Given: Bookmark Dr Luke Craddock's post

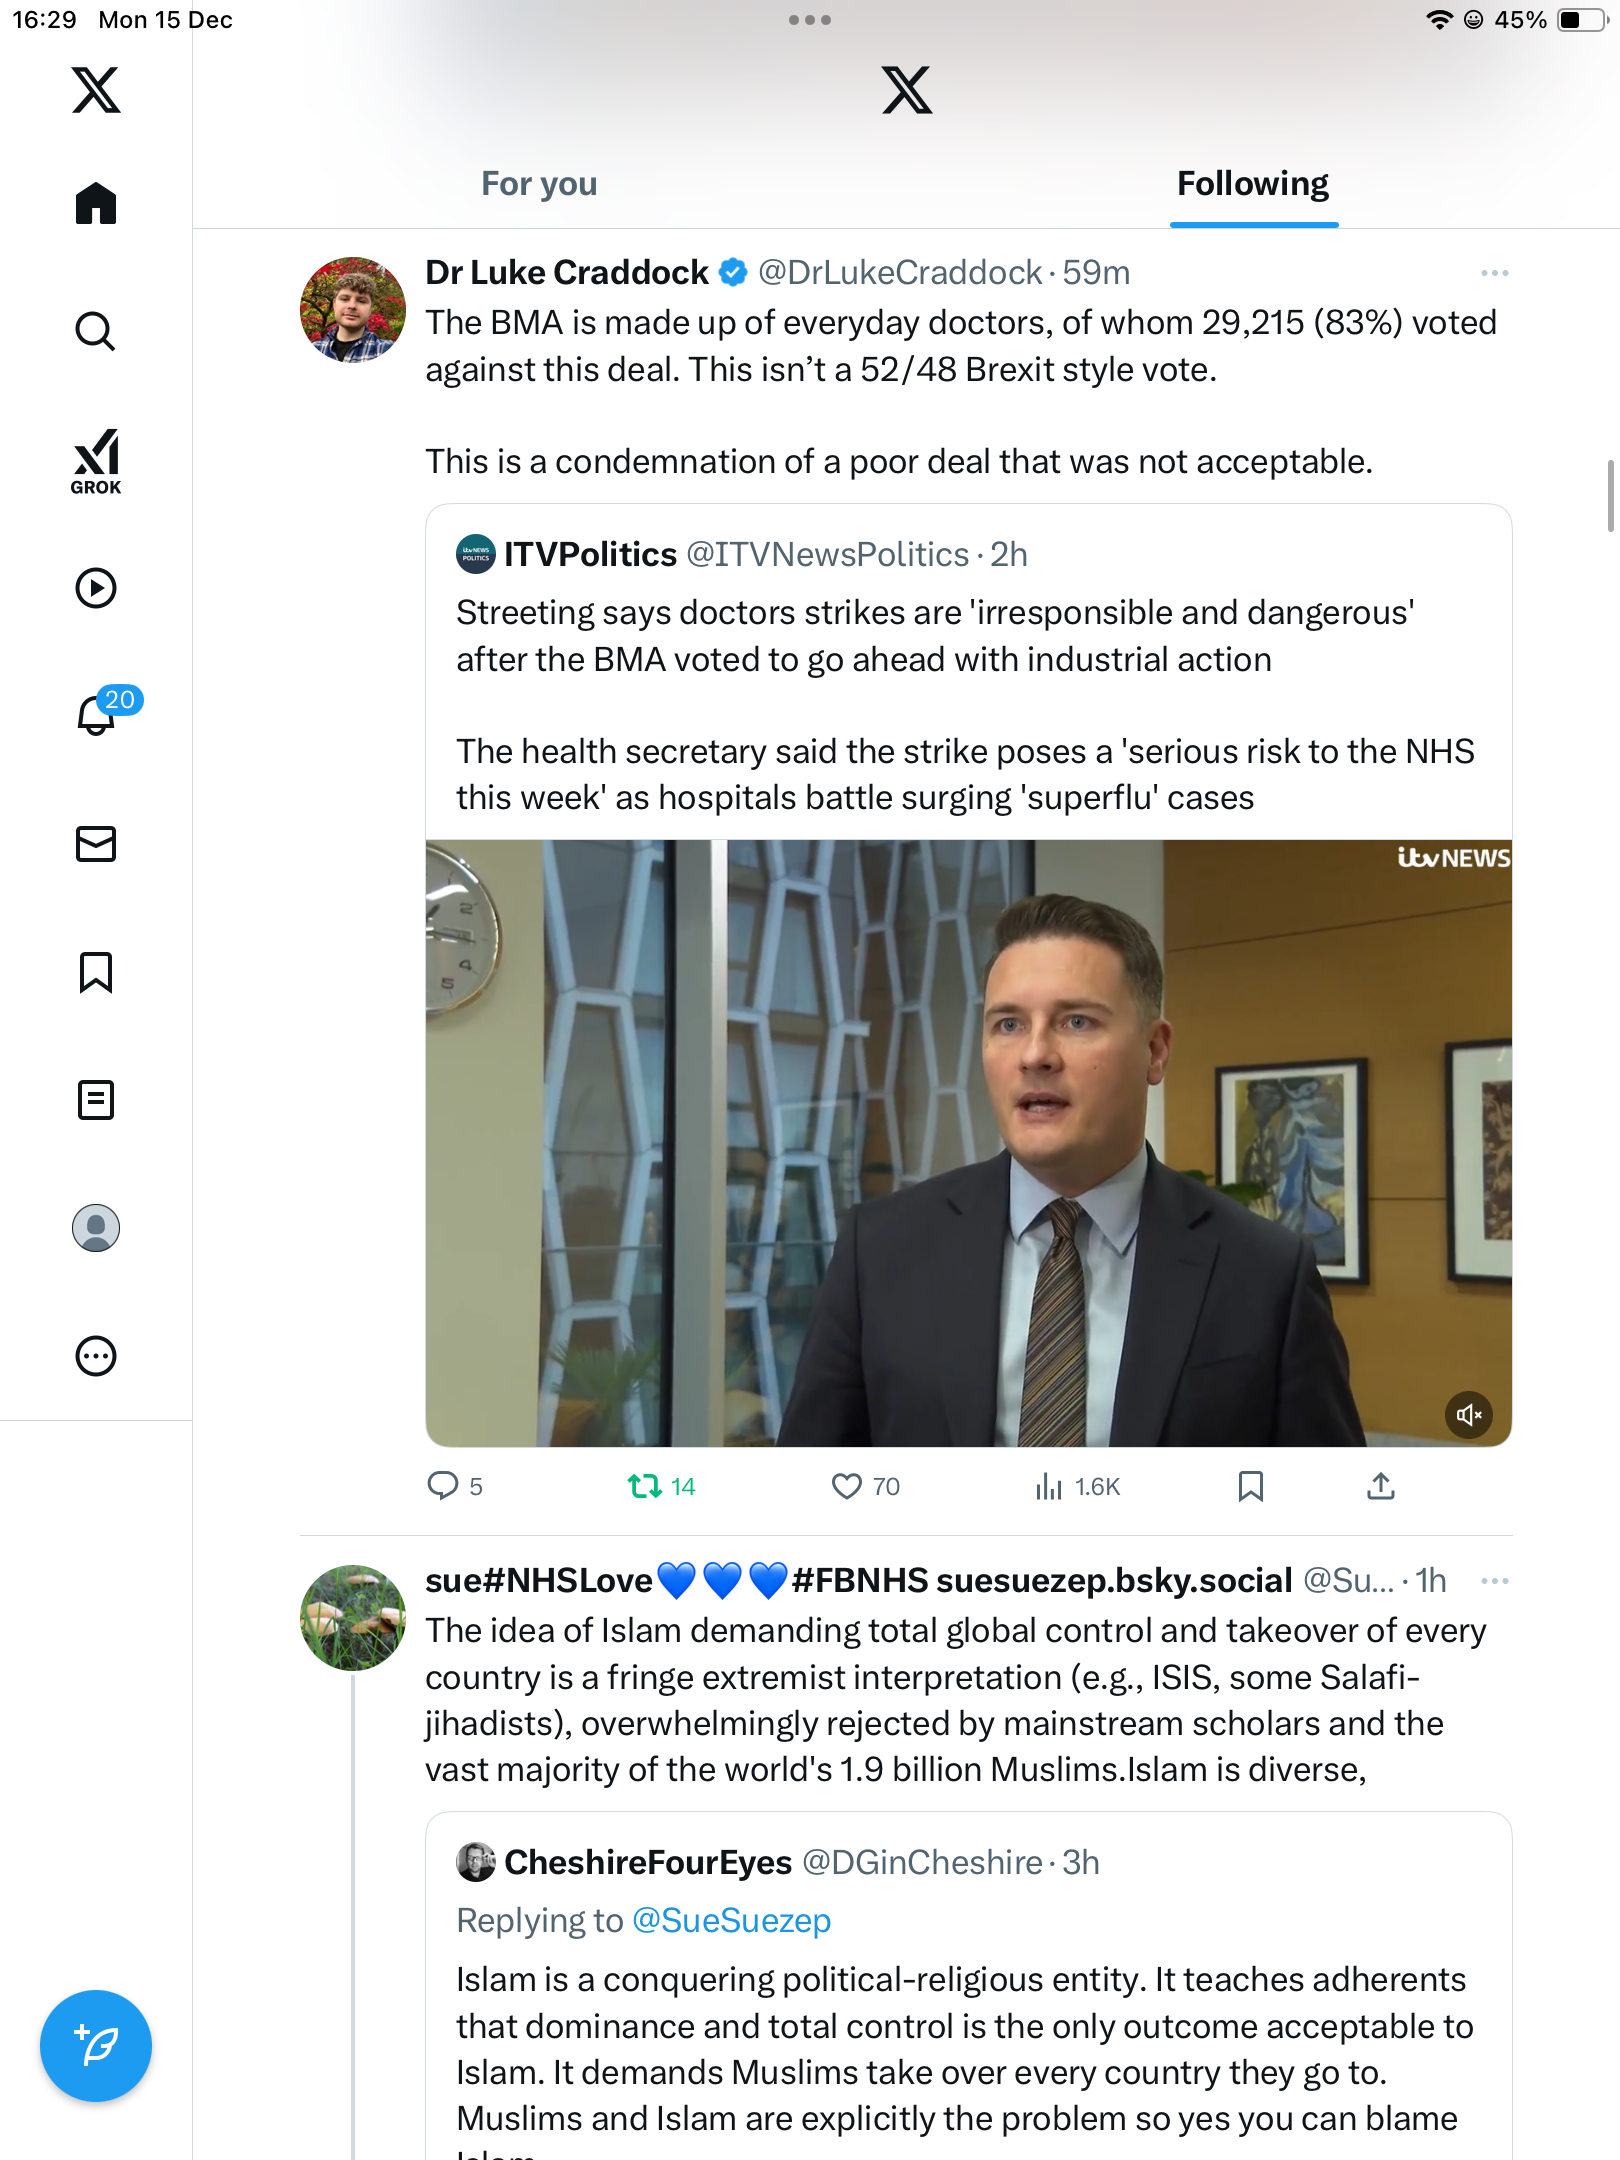Looking at the screenshot, I should click(x=1250, y=1486).
